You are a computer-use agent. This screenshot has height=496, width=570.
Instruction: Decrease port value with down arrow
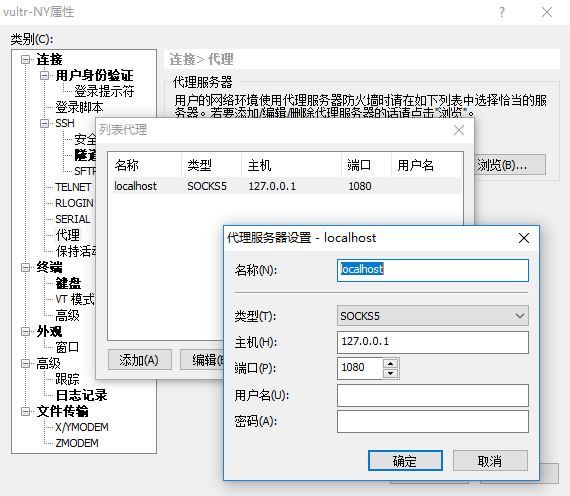[391, 373]
